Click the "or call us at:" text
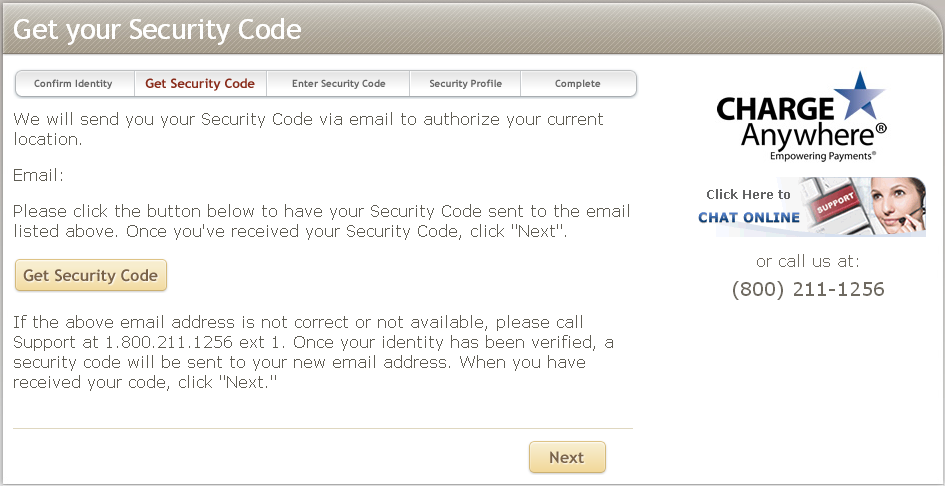Image resolution: width=945 pixels, height=486 pixels. [x=808, y=262]
